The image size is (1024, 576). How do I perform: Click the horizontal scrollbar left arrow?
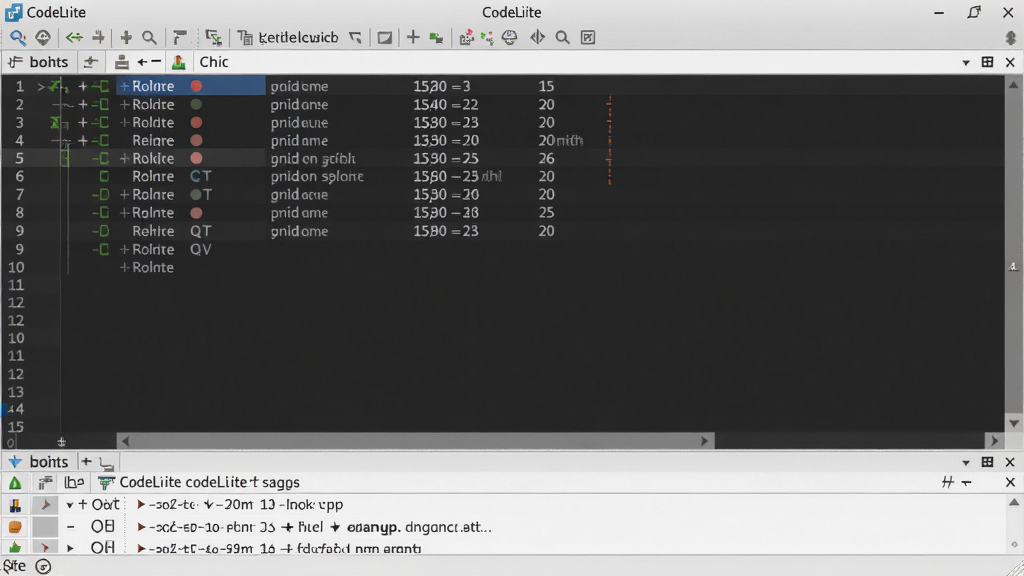pyautogui.click(x=125, y=441)
